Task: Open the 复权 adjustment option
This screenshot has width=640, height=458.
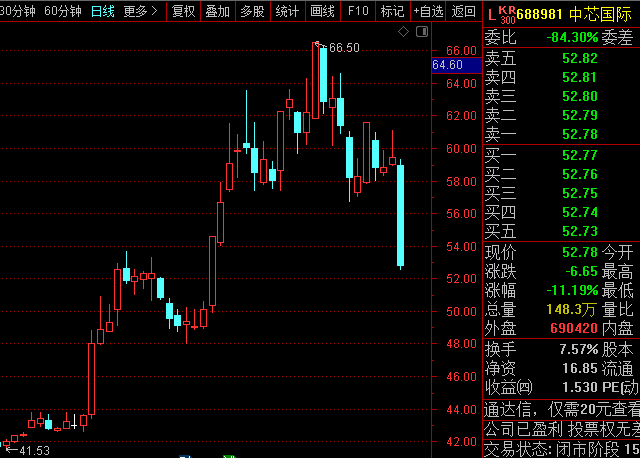Action: [183, 11]
